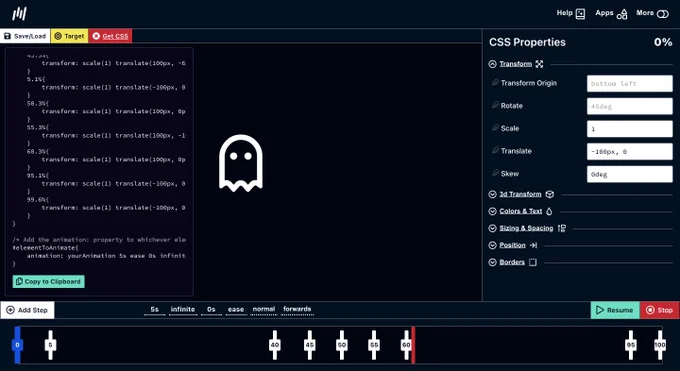The image size is (680, 371).
Task: Change the ease timing function
Action: pyautogui.click(x=236, y=309)
